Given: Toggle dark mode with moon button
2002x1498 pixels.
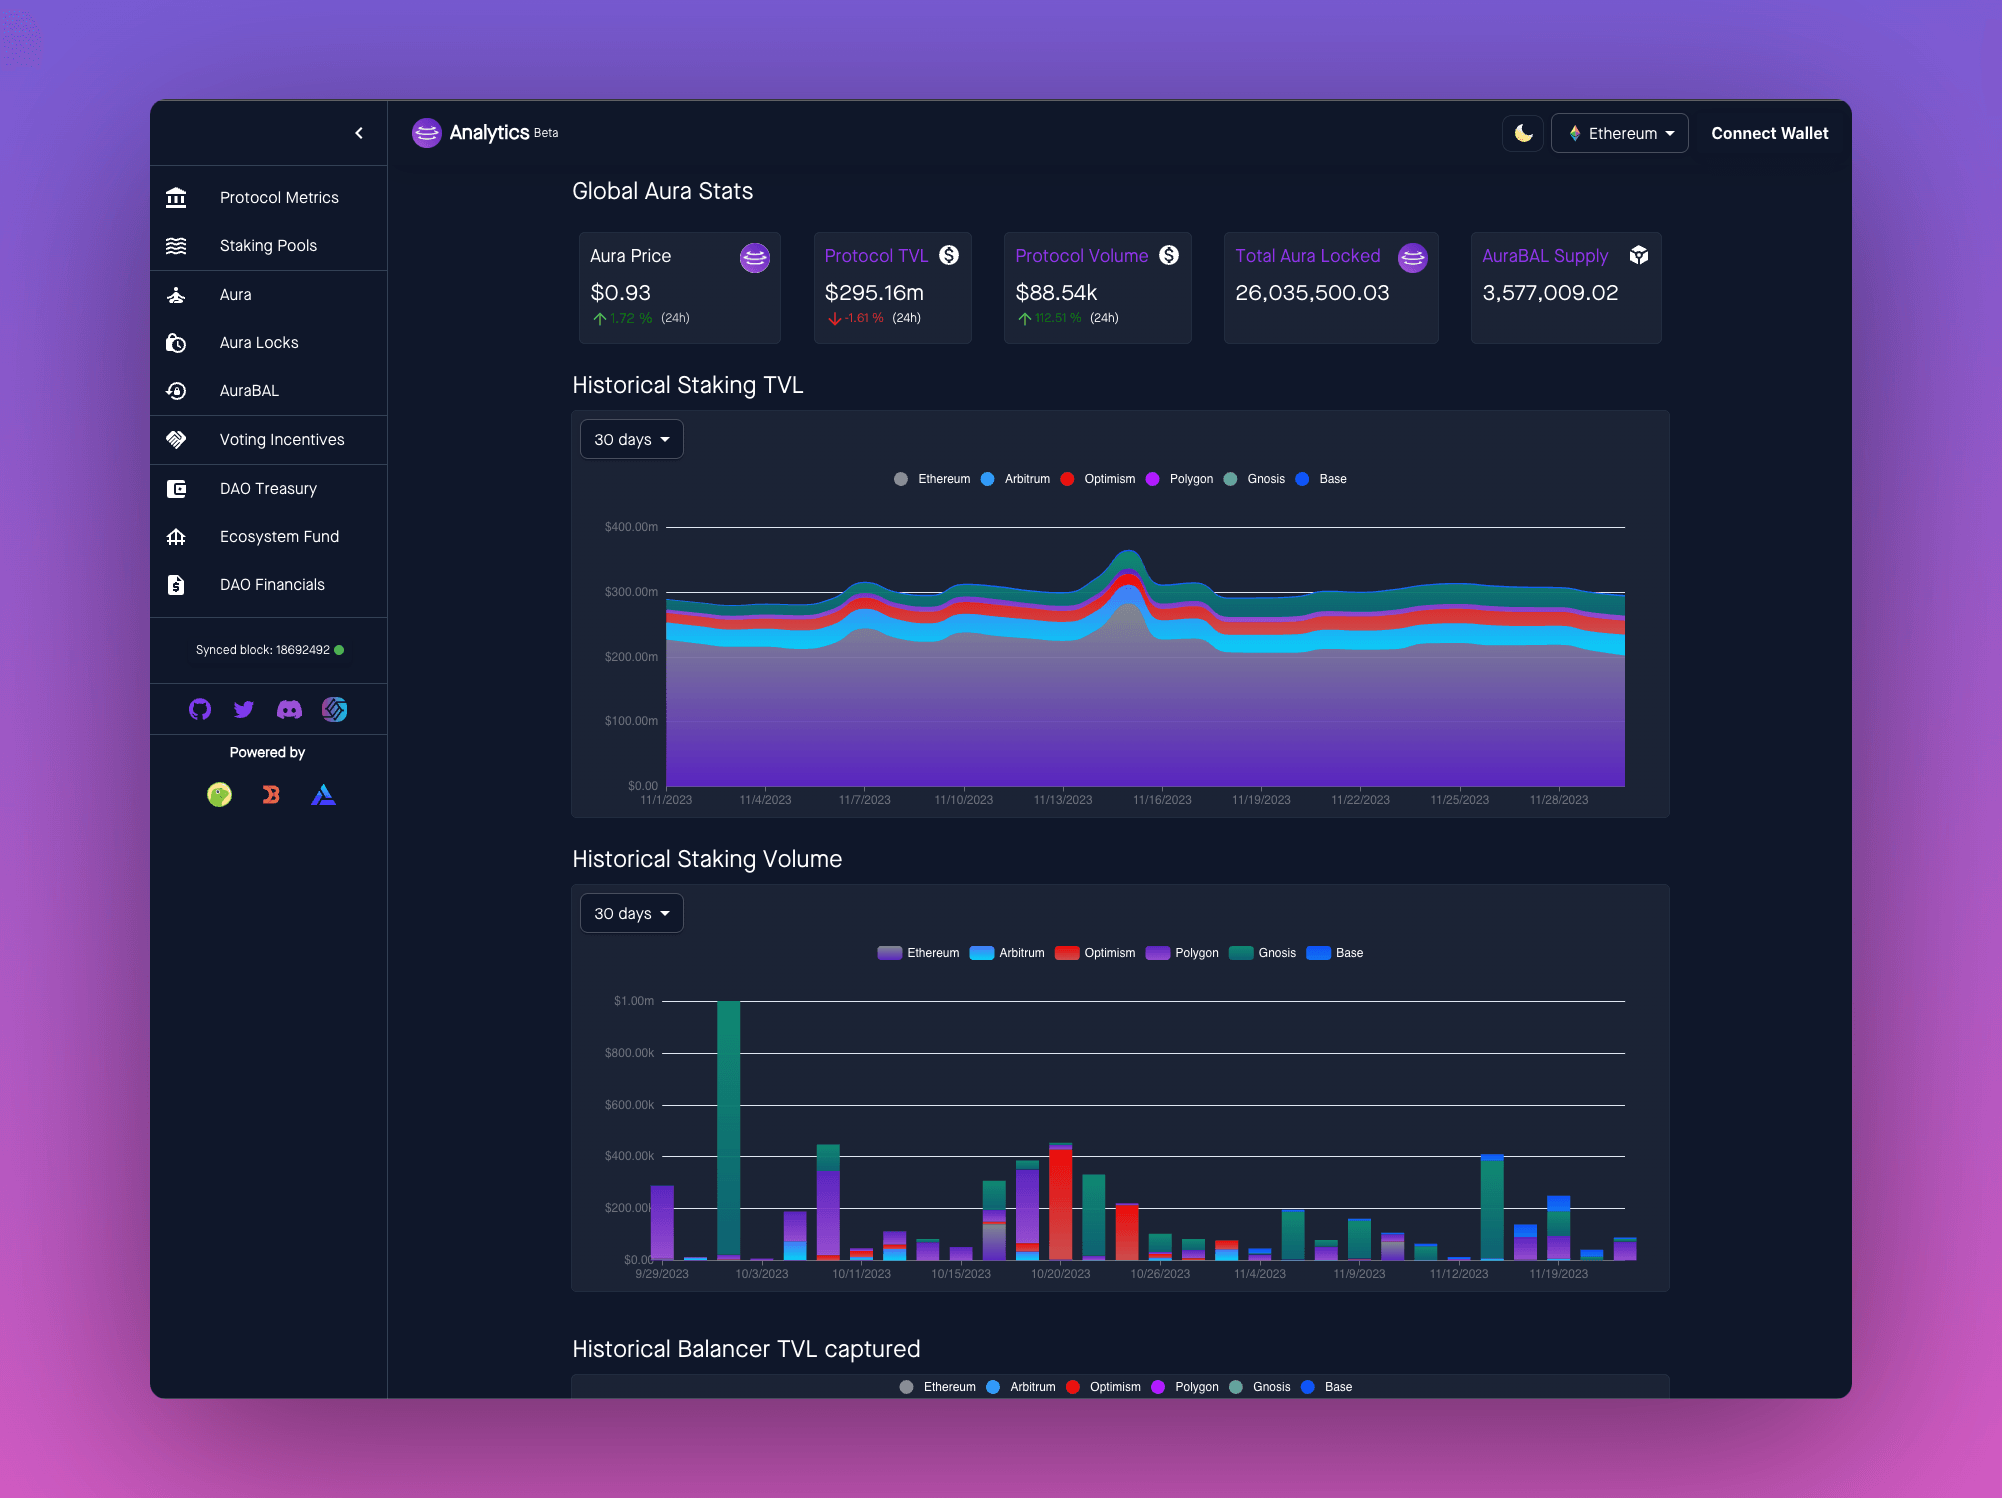Looking at the screenshot, I should tap(1523, 133).
